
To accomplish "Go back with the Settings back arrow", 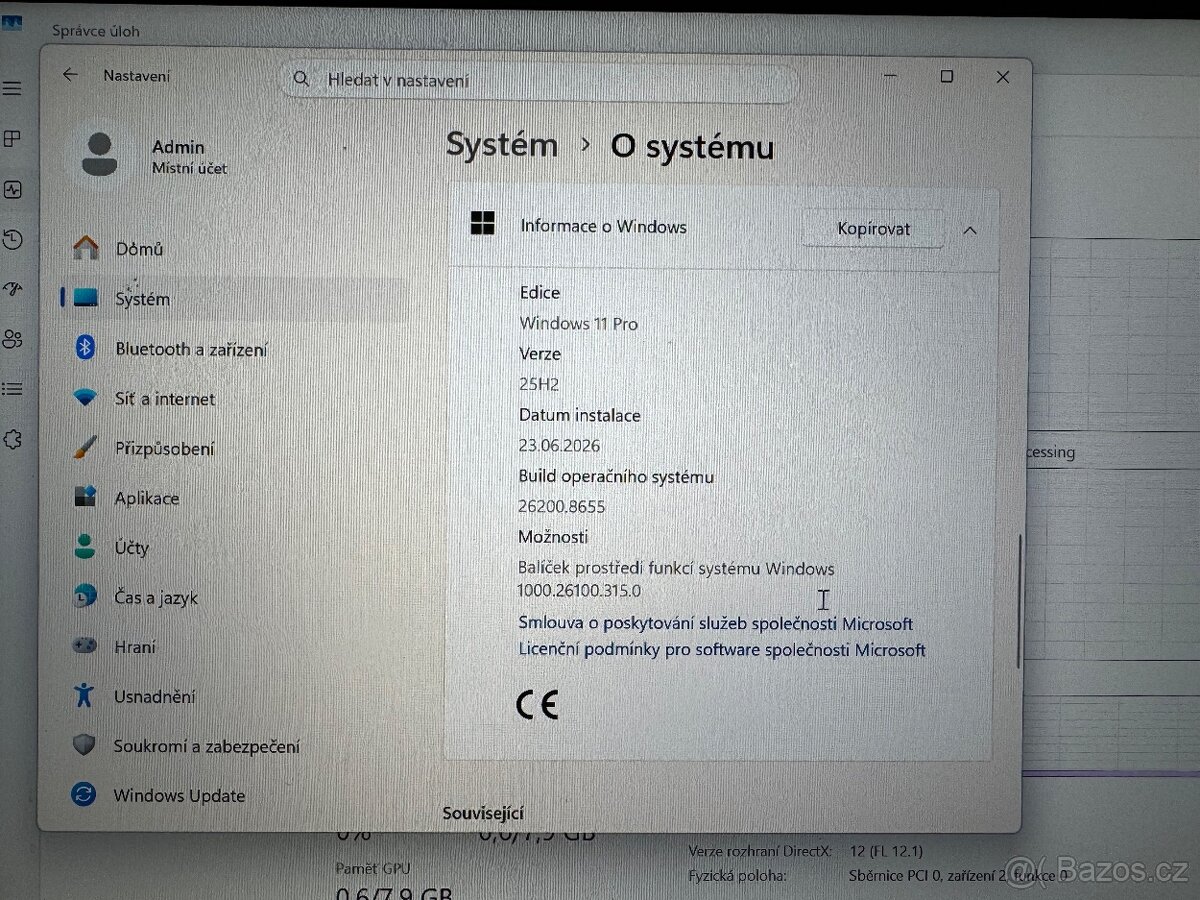I will (x=70, y=75).
